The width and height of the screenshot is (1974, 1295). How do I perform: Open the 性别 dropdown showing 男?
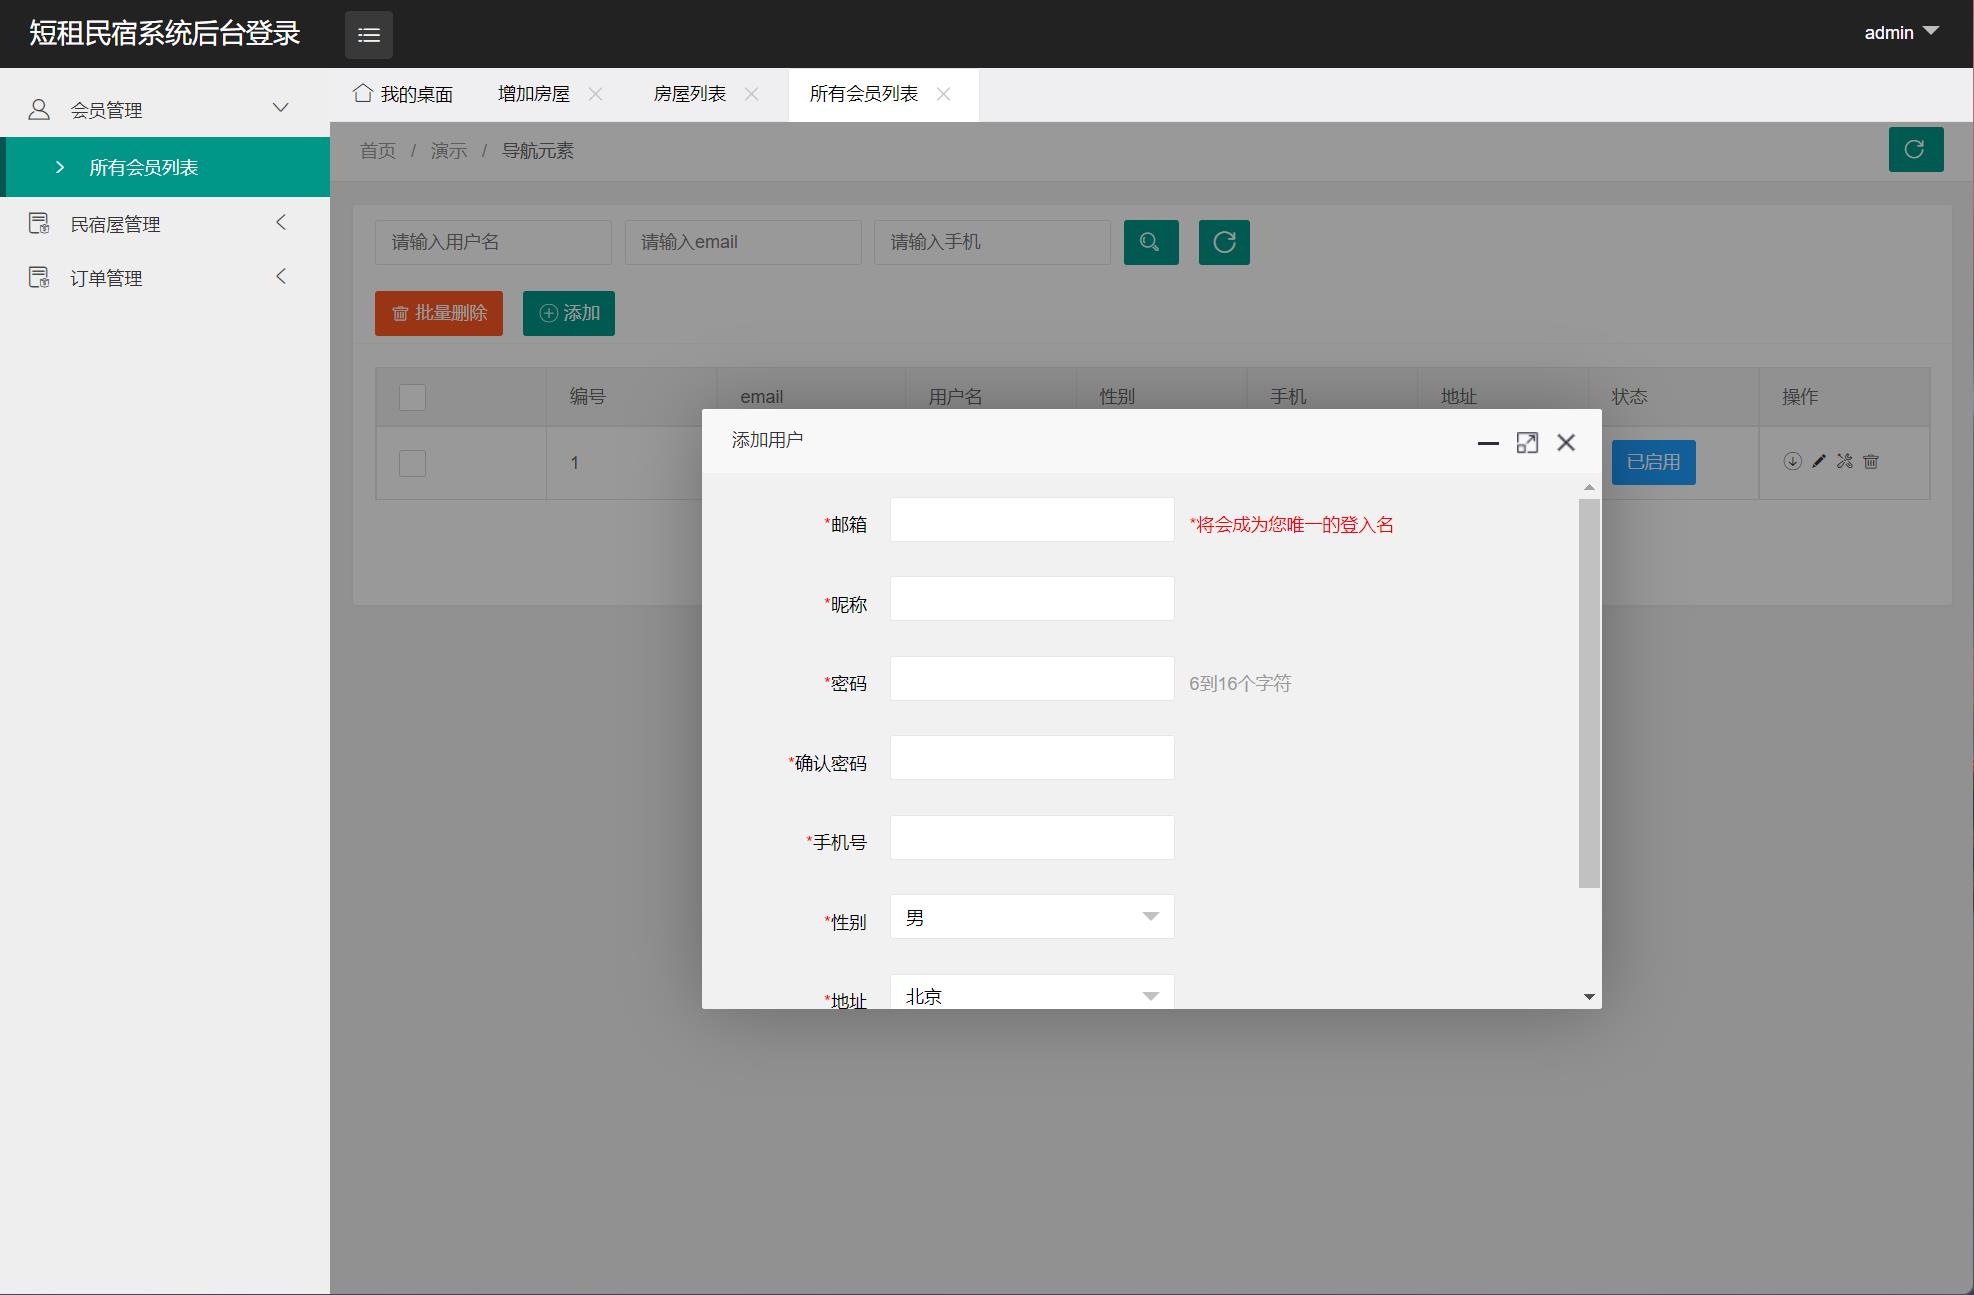[x=1031, y=917]
